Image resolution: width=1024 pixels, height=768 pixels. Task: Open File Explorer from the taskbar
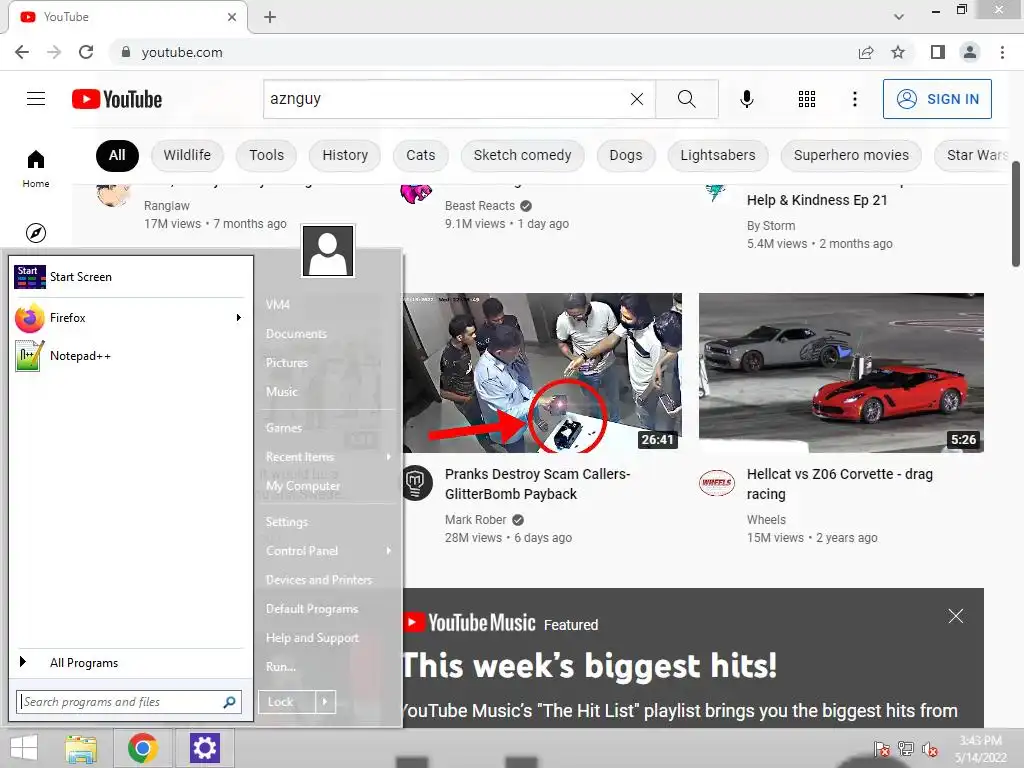[81, 748]
